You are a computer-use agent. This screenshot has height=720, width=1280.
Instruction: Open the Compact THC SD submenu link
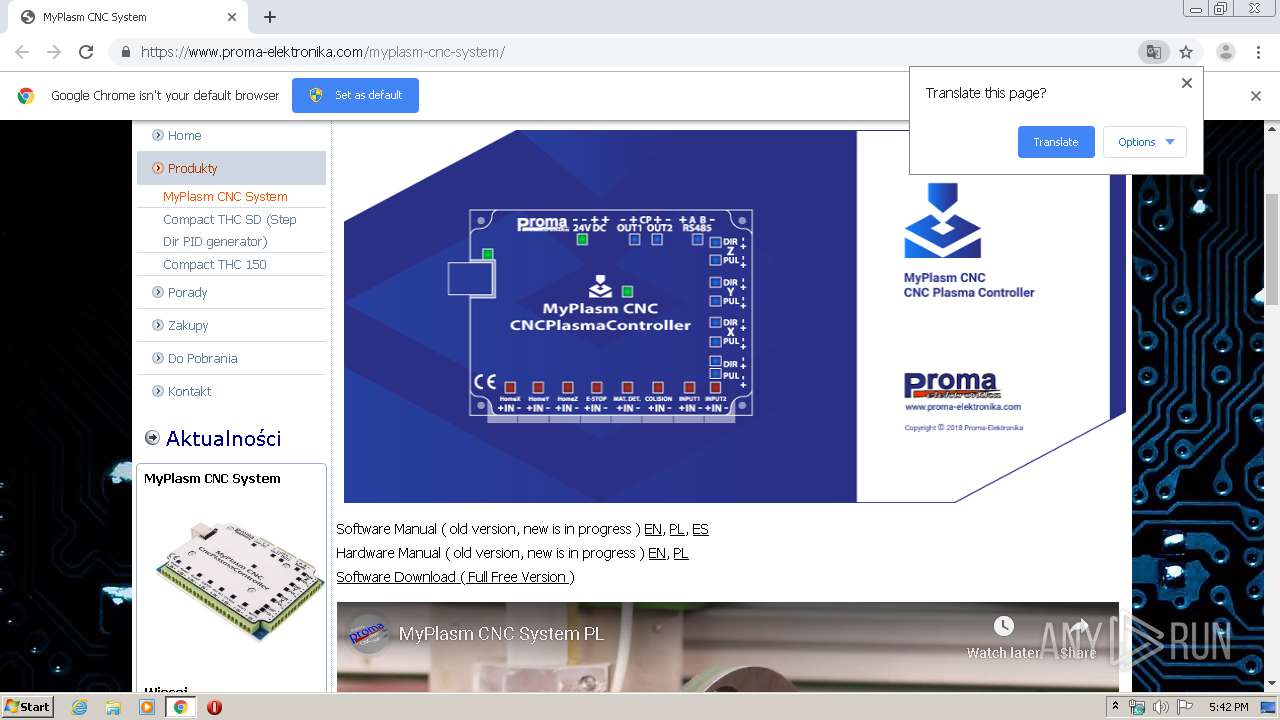[230, 230]
